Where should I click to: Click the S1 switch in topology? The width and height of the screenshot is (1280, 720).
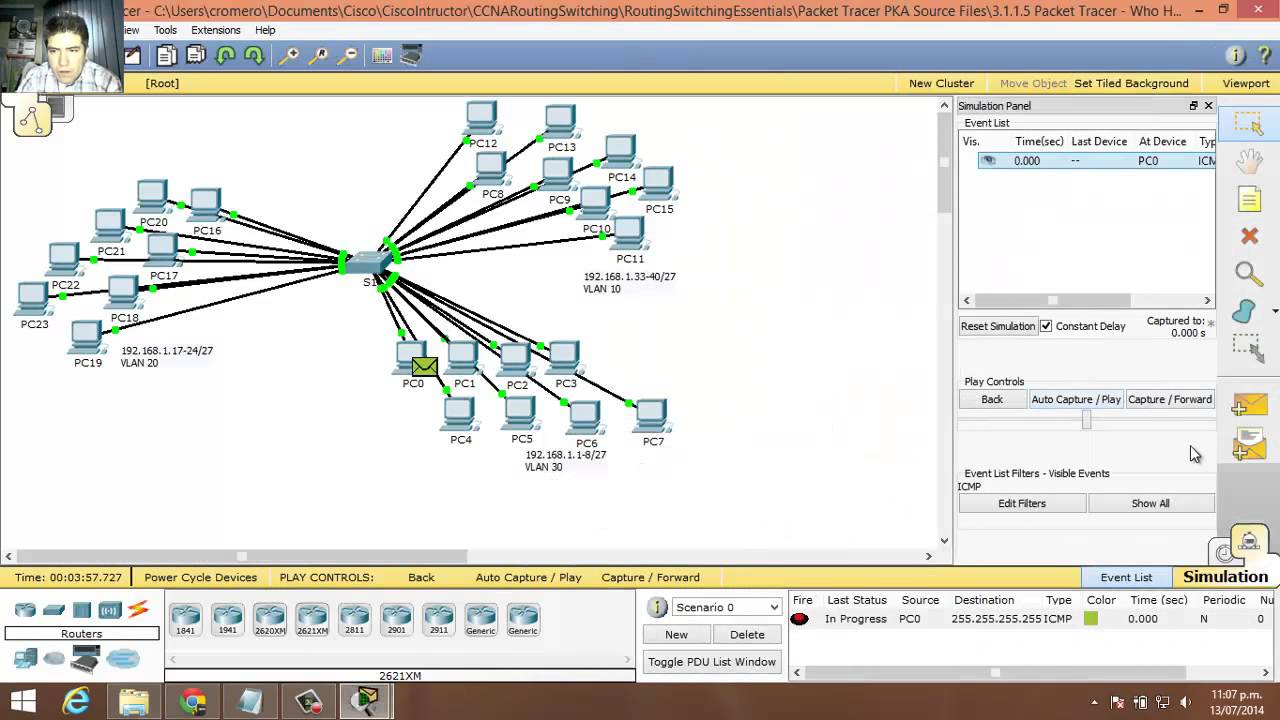point(369,263)
